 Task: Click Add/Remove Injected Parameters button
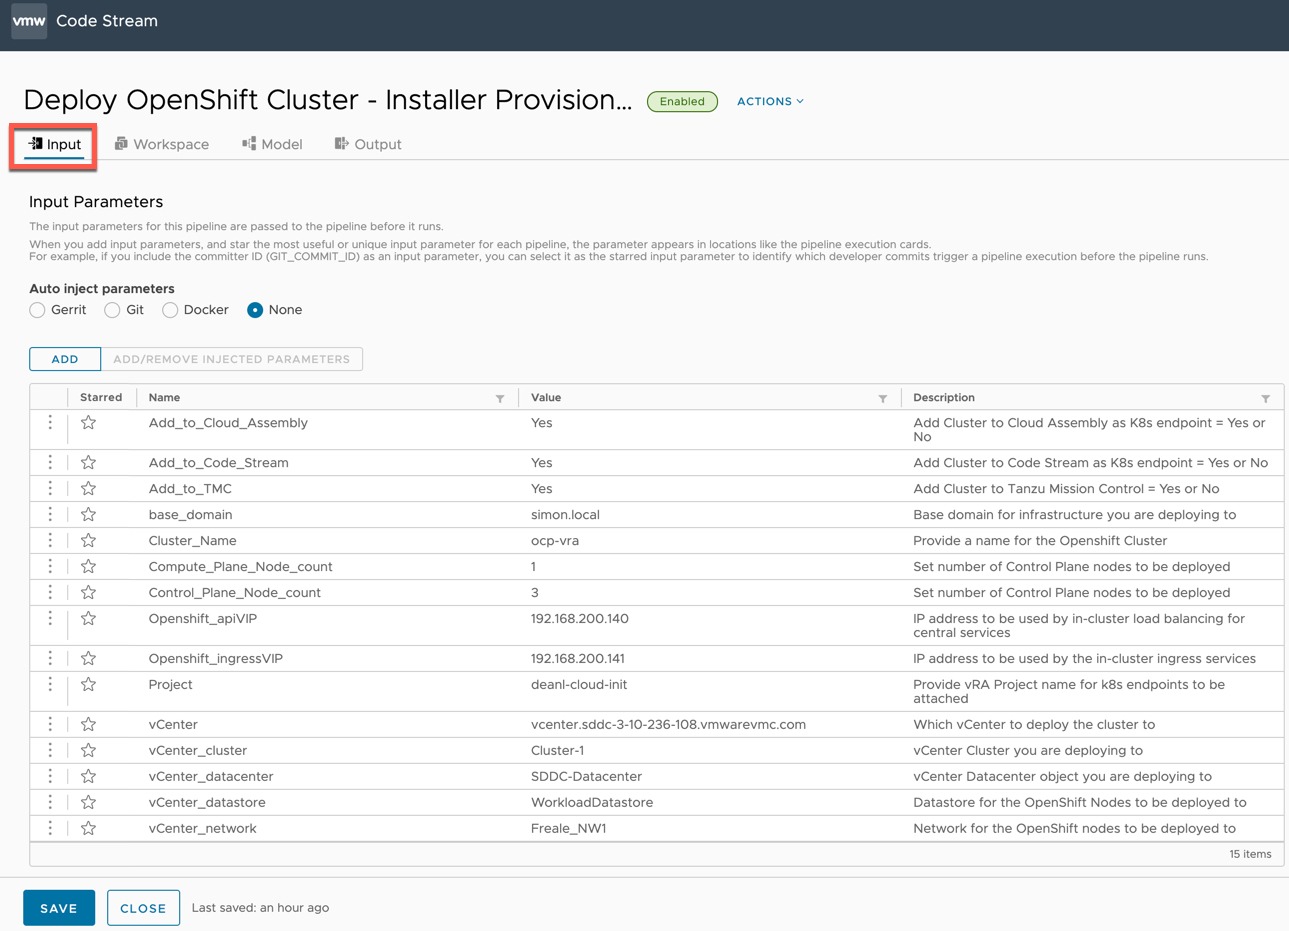click(x=232, y=359)
